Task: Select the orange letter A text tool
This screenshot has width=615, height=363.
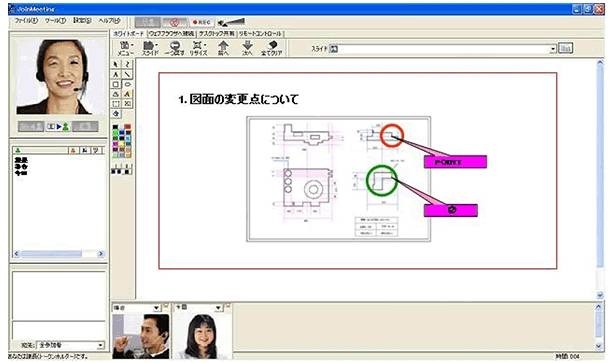Action: tap(127, 94)
